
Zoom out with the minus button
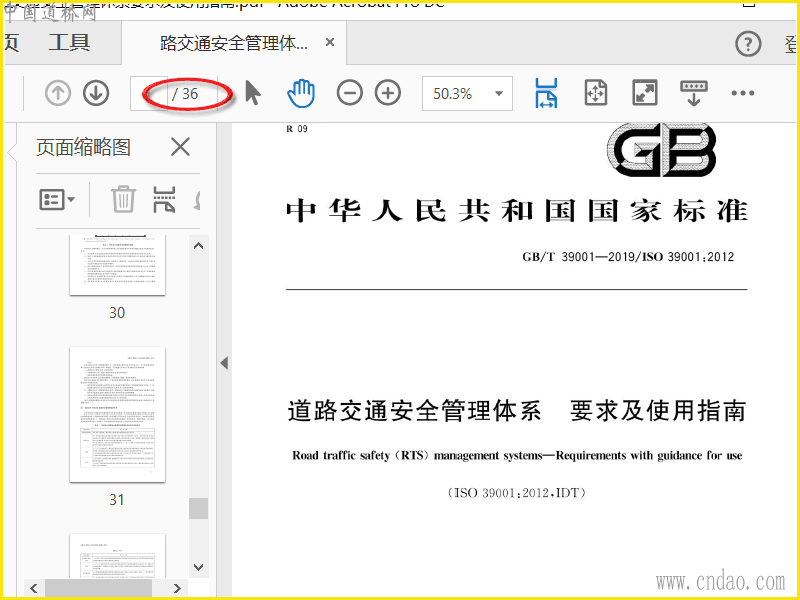pyautogui.click(x=350, y=93)
